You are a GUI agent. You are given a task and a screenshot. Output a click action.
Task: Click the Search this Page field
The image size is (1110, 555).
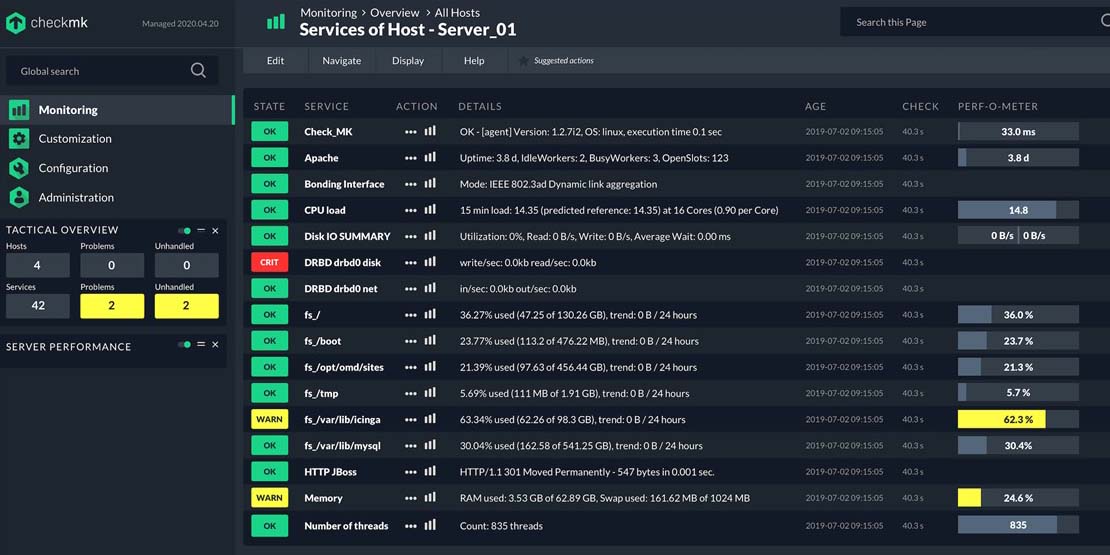pos(975,22)
